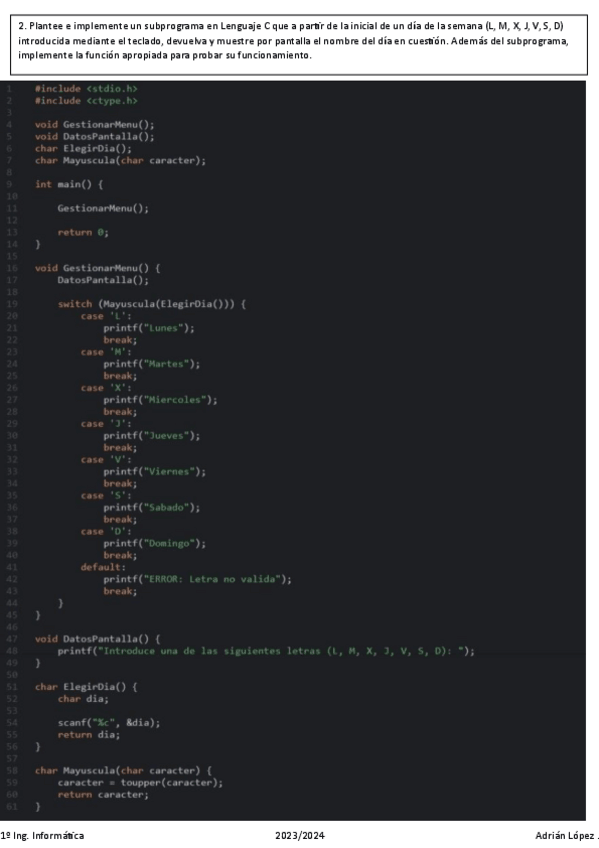Click the scanf("%c", &dia); line
599x848 pixels.
click(x=109, y=723)
